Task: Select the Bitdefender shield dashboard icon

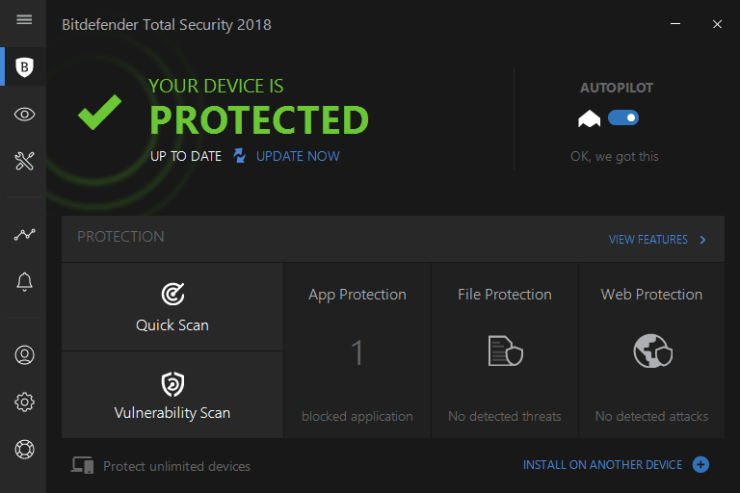Action: (25, 67)
